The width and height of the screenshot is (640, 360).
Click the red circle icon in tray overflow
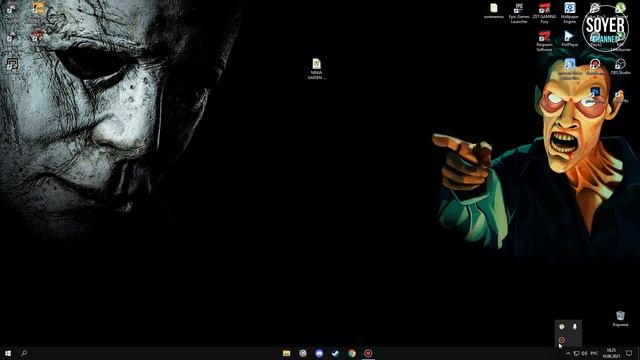coord(562,340)
